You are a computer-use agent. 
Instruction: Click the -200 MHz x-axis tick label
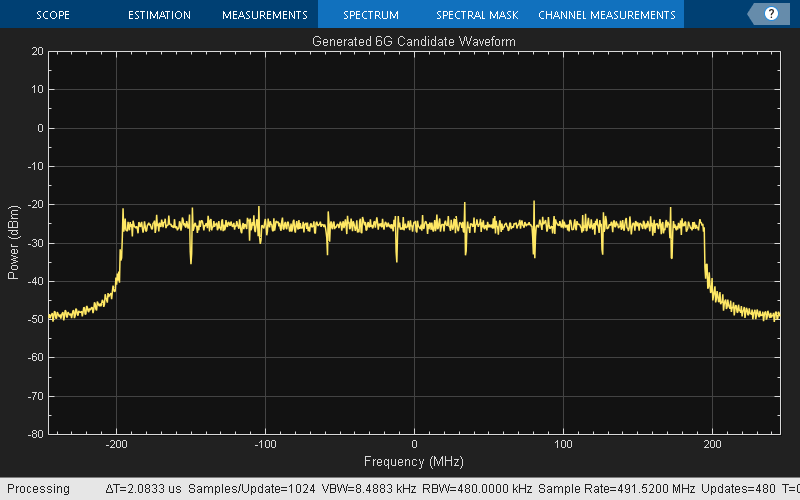coord(116,445)
